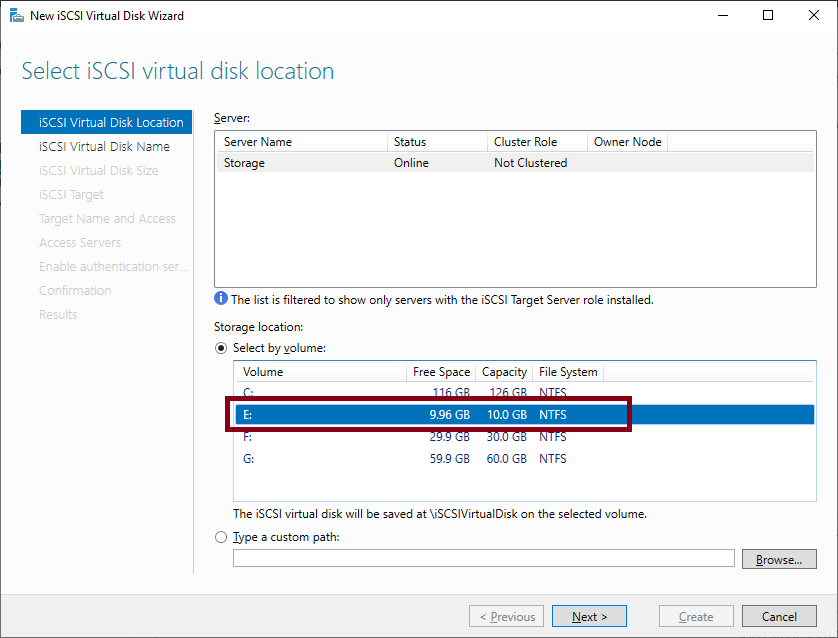Screen dimensions: 838x638
Task: Open iSCSI Virtual Disk Location step
Action: coord(106,122)
